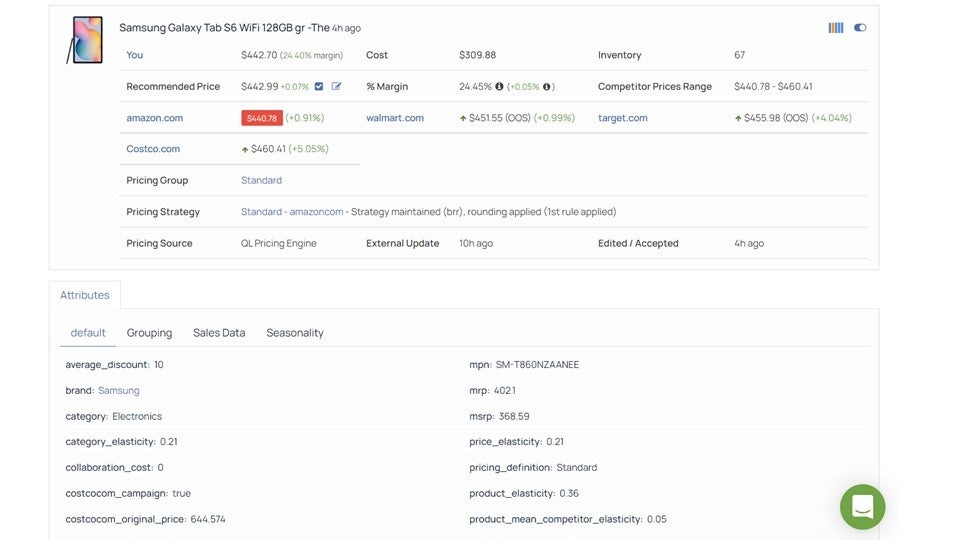This screenshot has height=540, width=960.
Task: Open the walmart.com competitor link
Action: (394, 118)
